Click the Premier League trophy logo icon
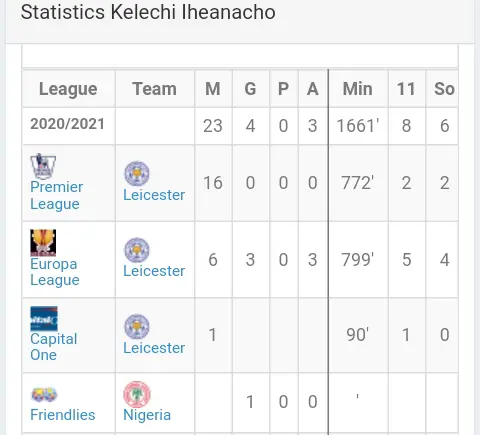This screenshot has width=480, height=435. click(x=43, y=166)
